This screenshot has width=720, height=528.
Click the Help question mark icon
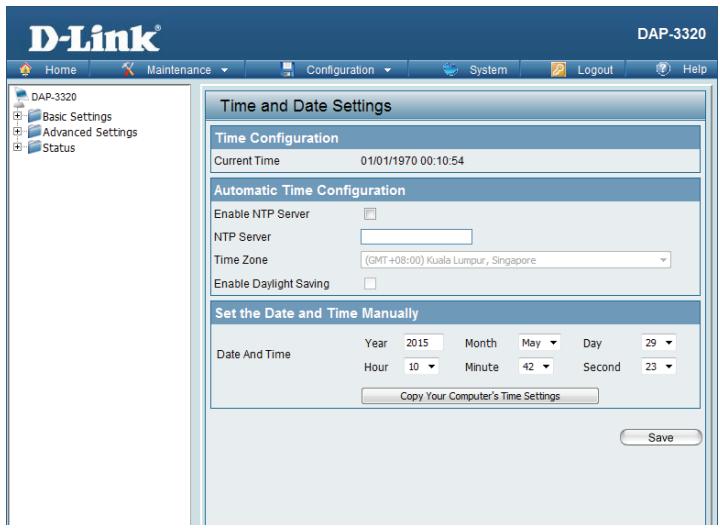663,69
